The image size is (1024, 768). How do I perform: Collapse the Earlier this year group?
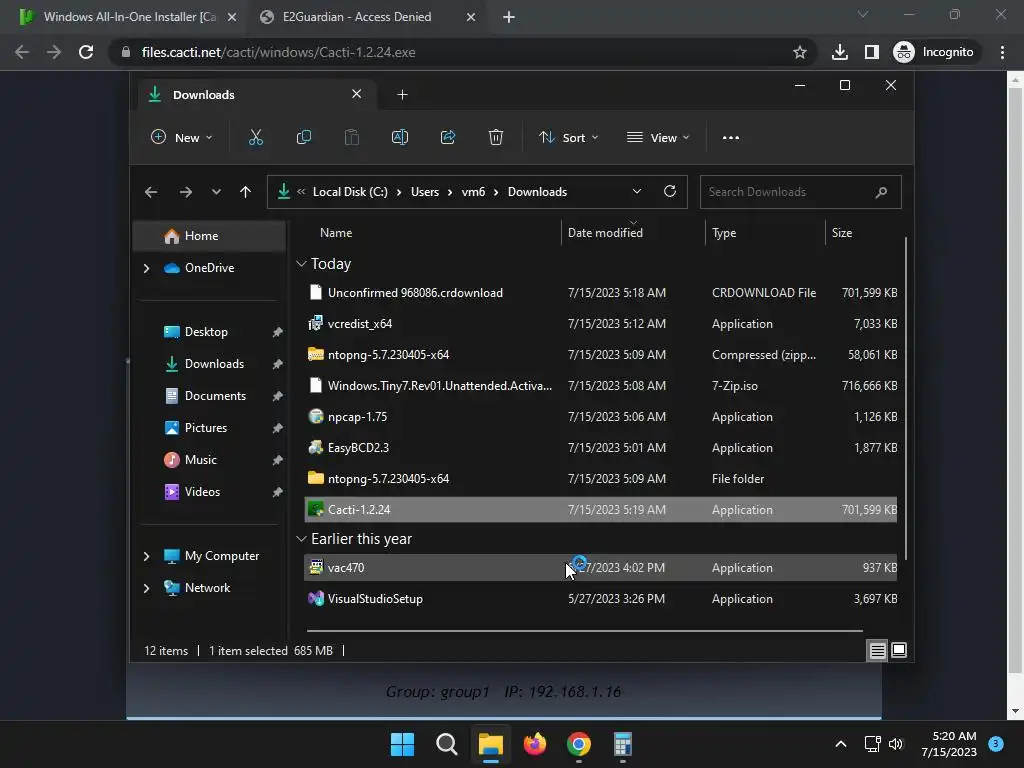point(301,539)
